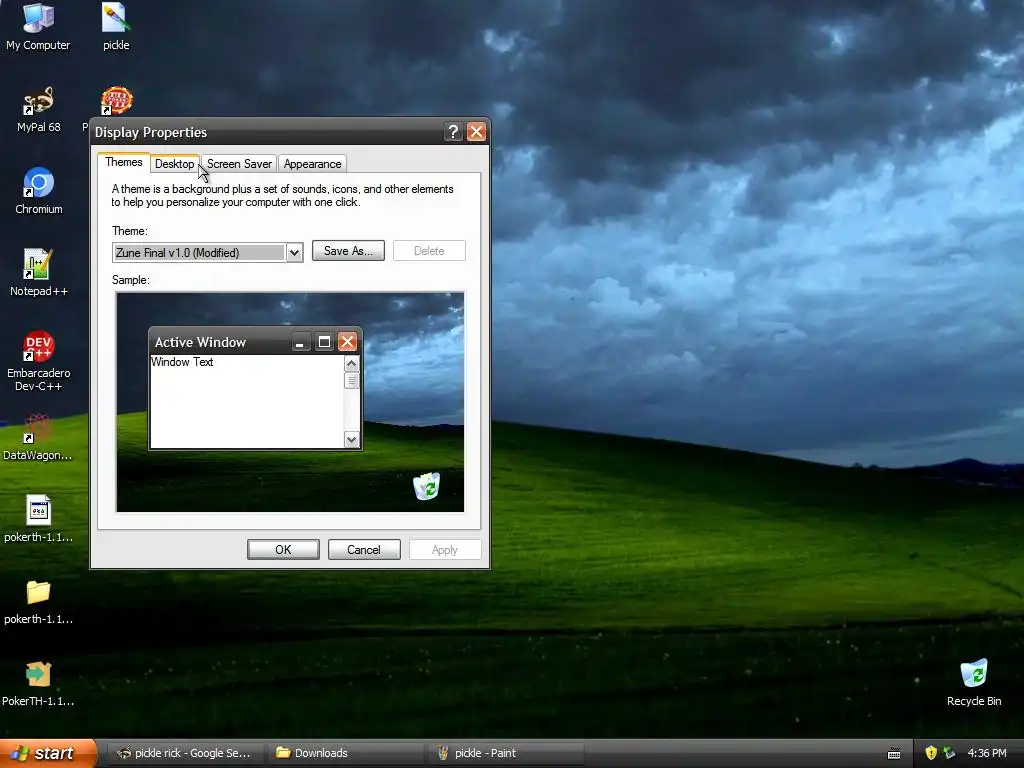Select the Embarcadero Dev-C++ shortcut
The width and height of the screenshot is (1024, 768).
[39, 360]
